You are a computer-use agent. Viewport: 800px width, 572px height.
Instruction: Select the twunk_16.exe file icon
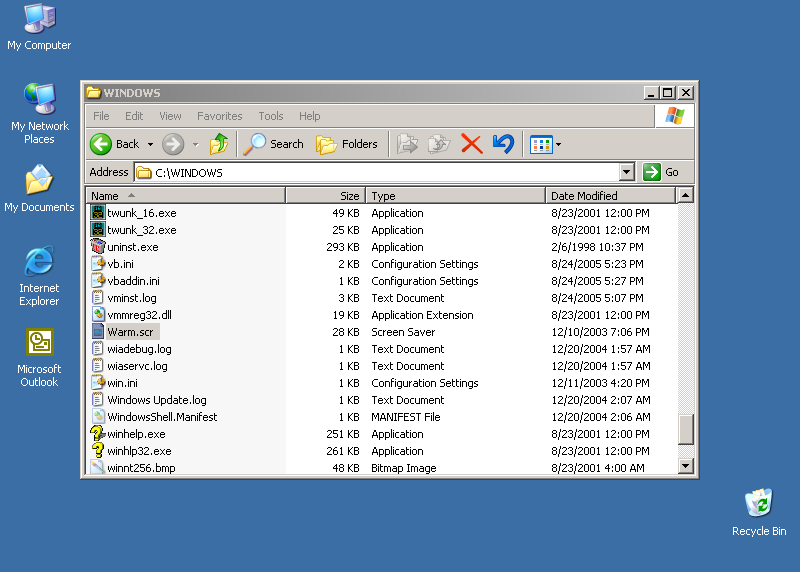[x=97, y=213]
